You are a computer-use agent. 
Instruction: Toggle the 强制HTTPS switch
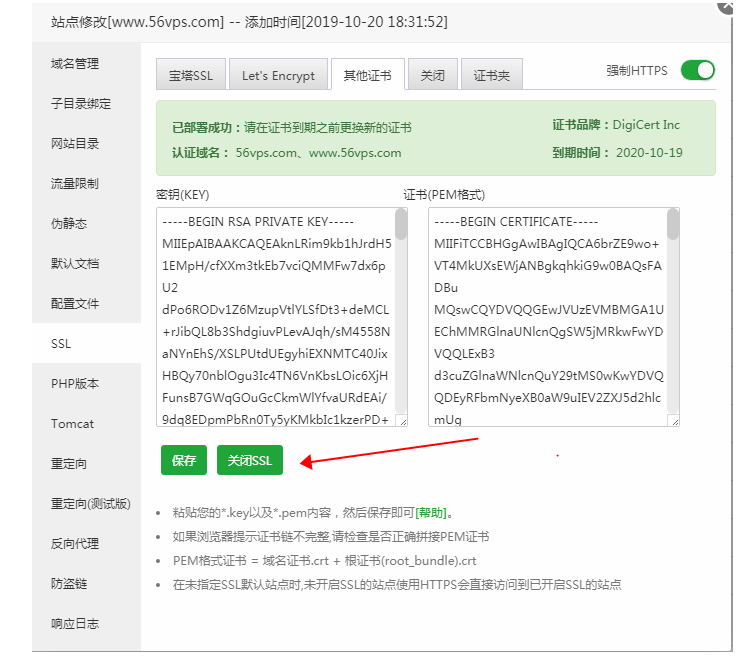point(697,70)
